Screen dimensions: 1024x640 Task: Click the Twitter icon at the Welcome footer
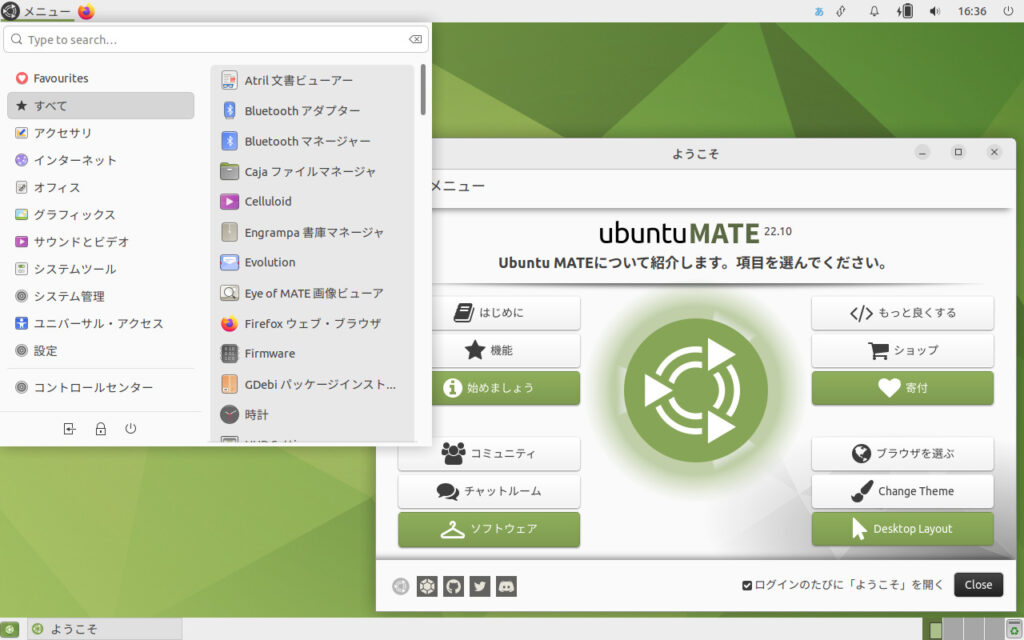click(x=479, y=586)
